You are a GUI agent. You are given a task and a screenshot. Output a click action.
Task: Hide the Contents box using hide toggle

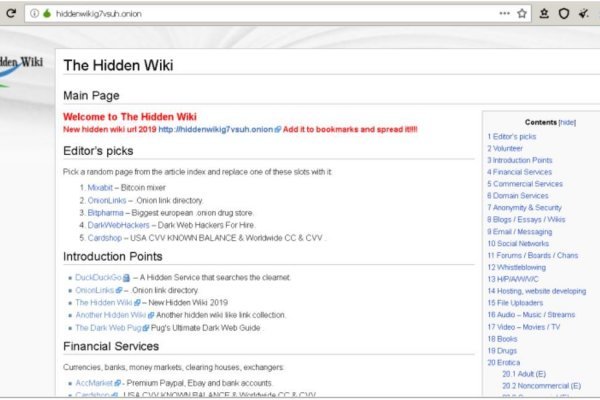coord(567,120)
